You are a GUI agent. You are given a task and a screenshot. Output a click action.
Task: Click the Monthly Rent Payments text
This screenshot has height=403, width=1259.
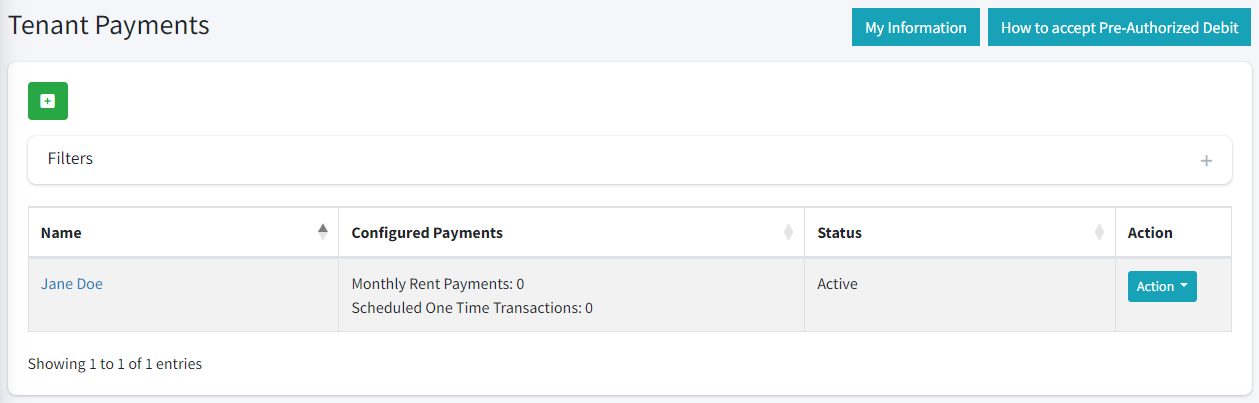click(x=438, y=284)
